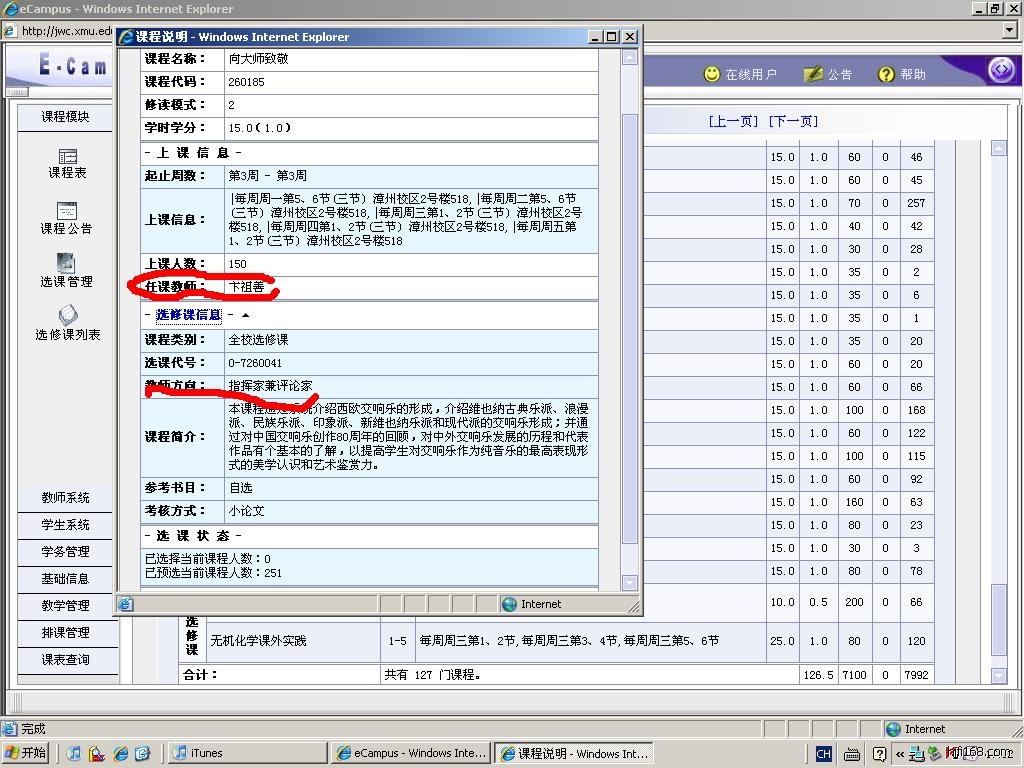The height and width of the screenshot is (768, 1024).
Task: Click the 在线用户 smiley face icon
Action: click(x=712, y=74)
